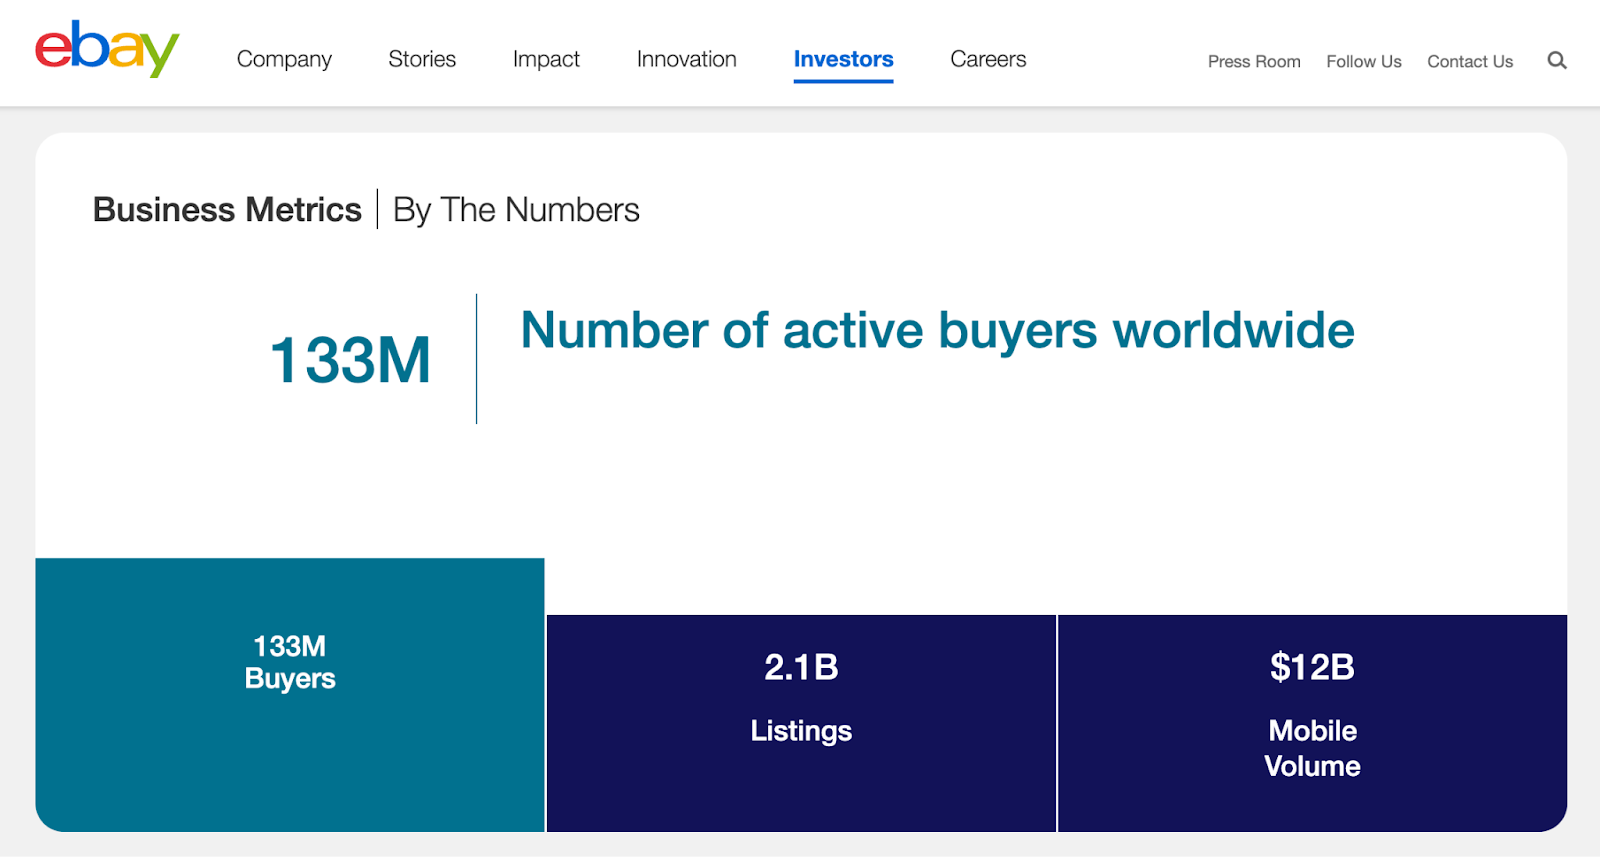Screen dimensions: 1600x857
Task: Select Innovation in the navigation bar
Action: (x=687, y=60)
